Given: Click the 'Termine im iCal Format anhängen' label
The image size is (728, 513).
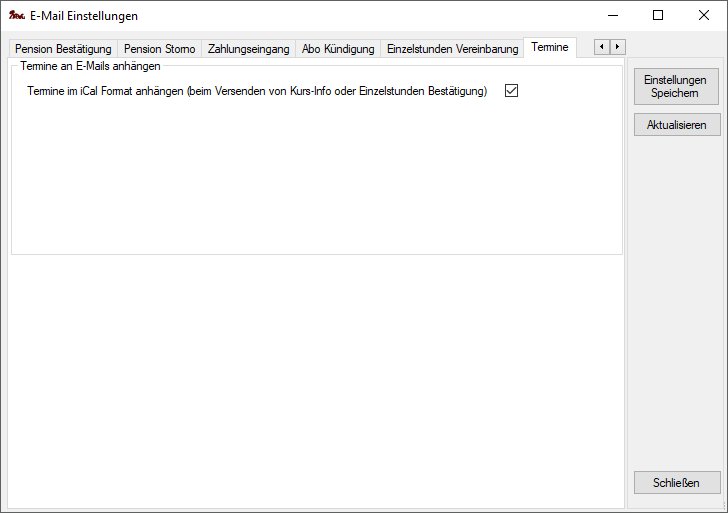Looking at the screenshot, I should point(257,91).
